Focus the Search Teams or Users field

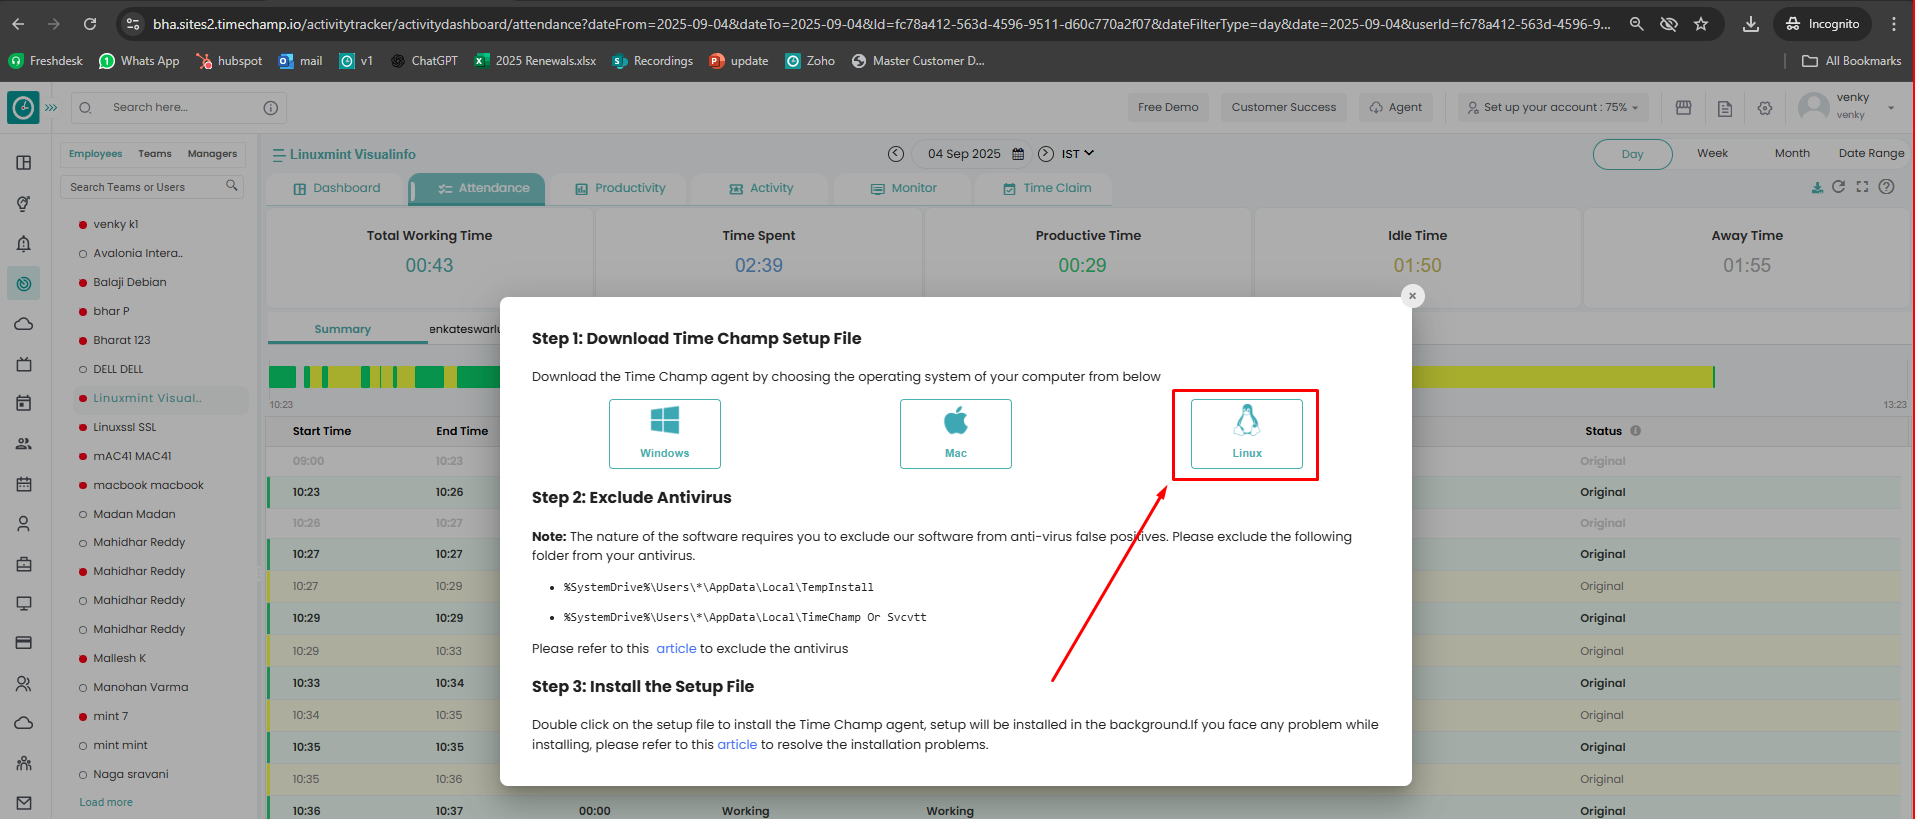click(151, 187)
